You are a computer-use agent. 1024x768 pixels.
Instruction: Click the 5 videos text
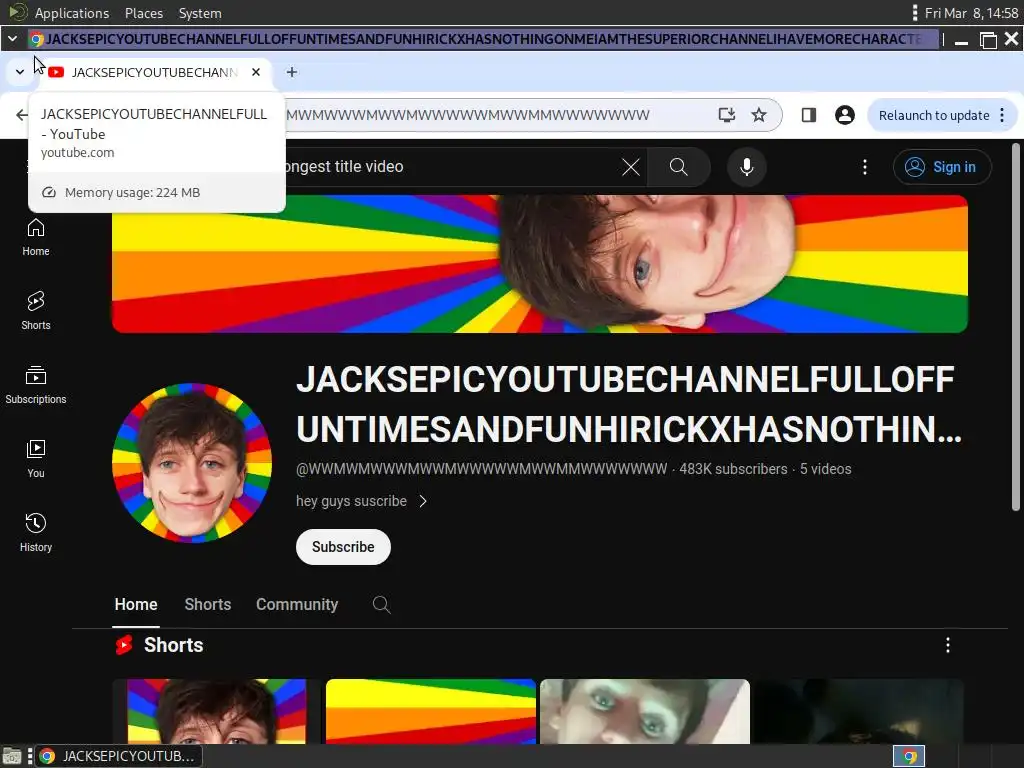pos(825,469)
